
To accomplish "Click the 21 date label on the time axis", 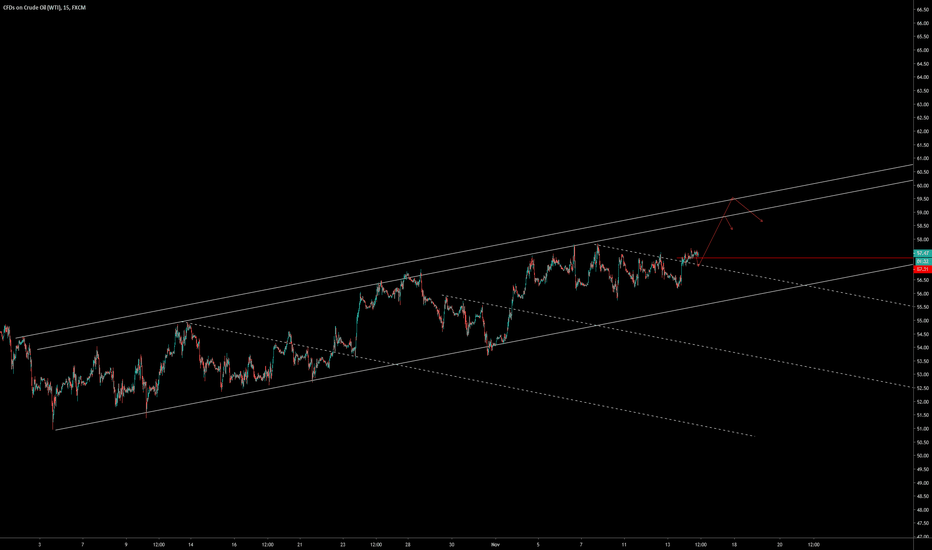I will click(x=300, y=544).
